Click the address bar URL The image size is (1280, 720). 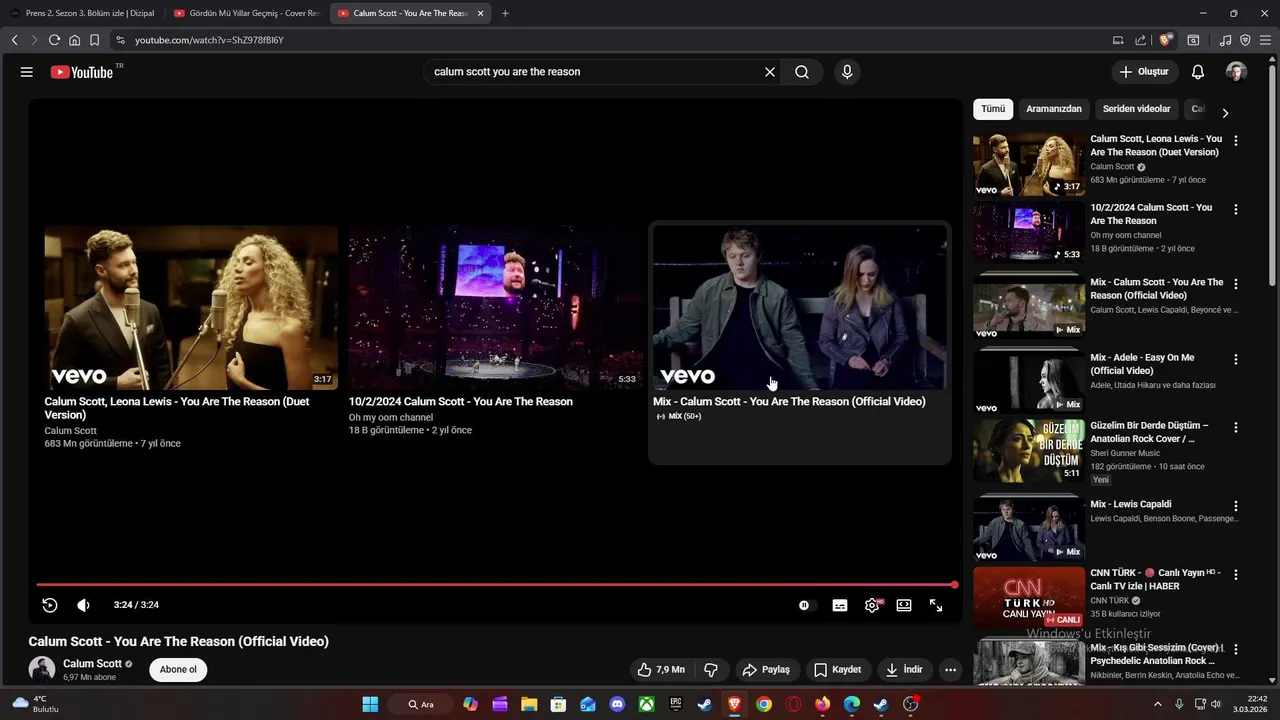(210, 40)
